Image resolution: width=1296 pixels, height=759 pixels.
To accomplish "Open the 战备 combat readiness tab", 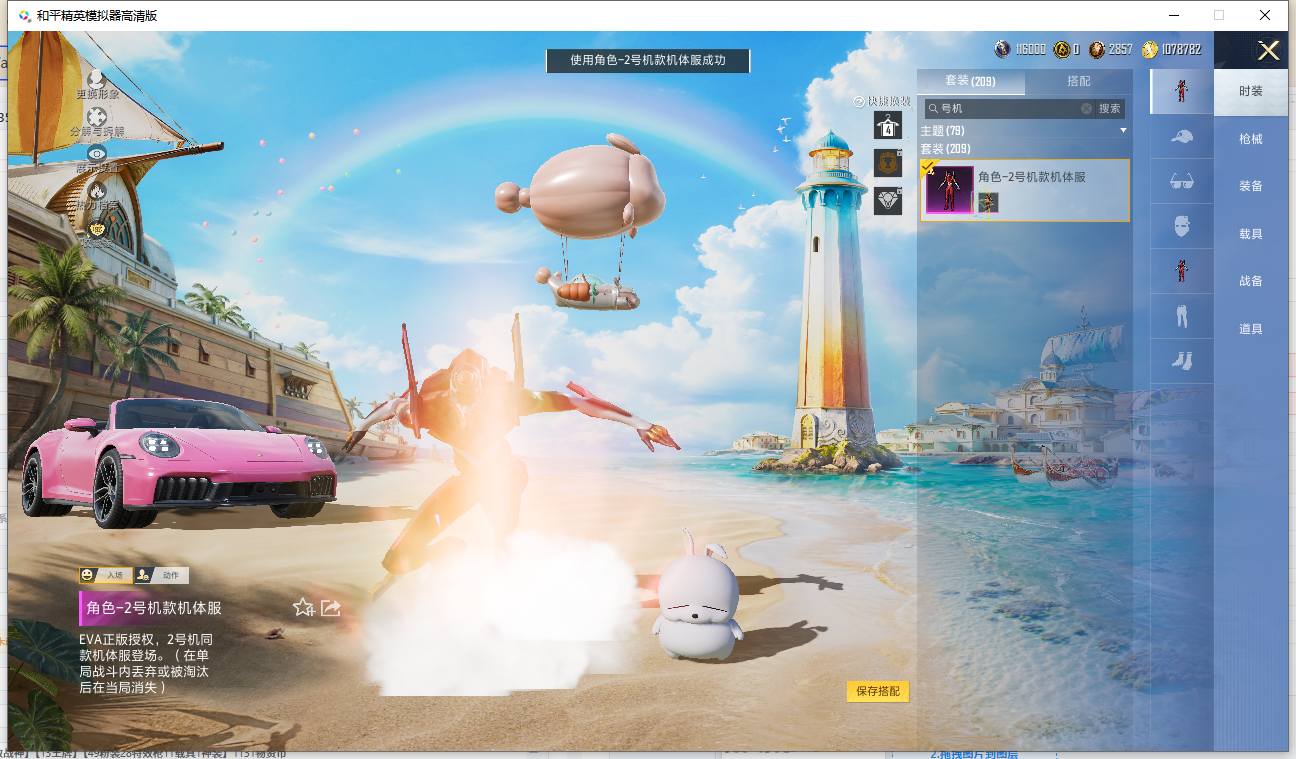I will 1251,281.
